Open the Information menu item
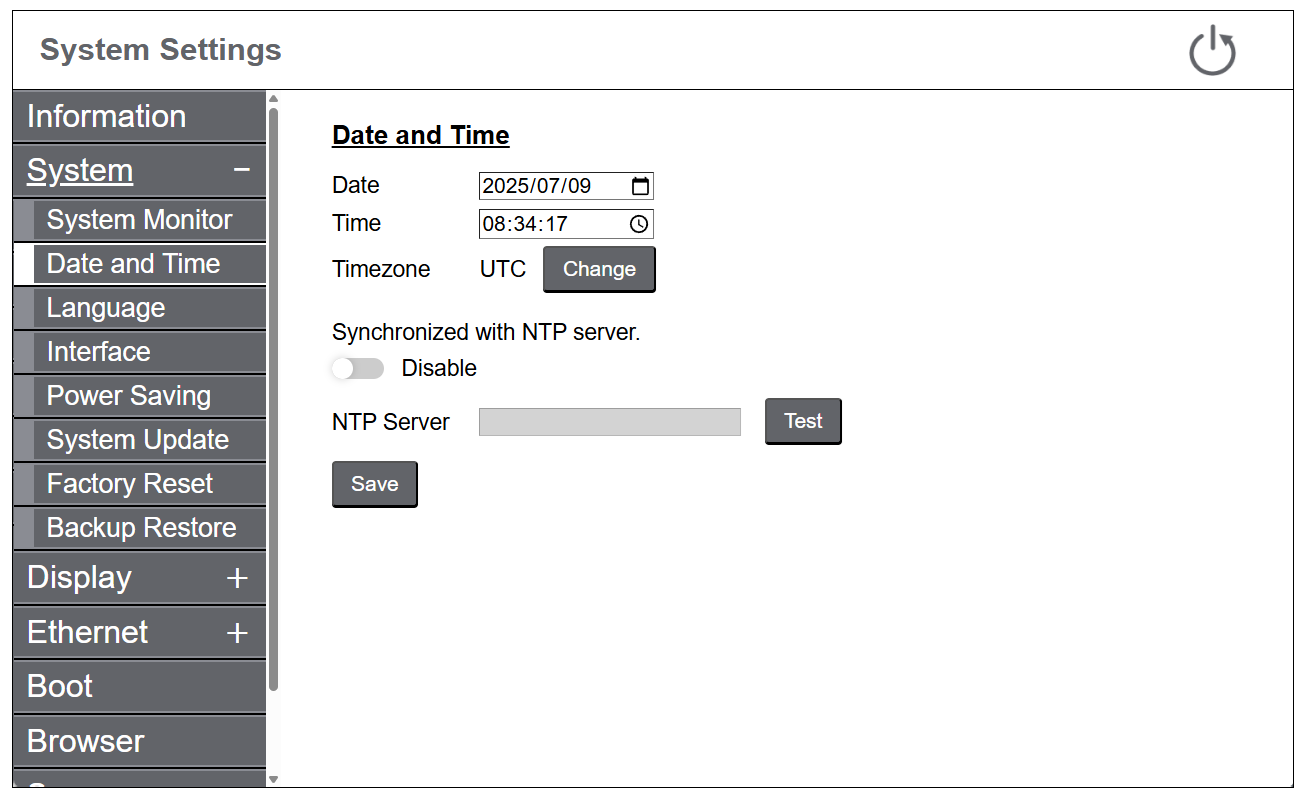The width and height of the screenshot is (1306, 797). [139, 117]
